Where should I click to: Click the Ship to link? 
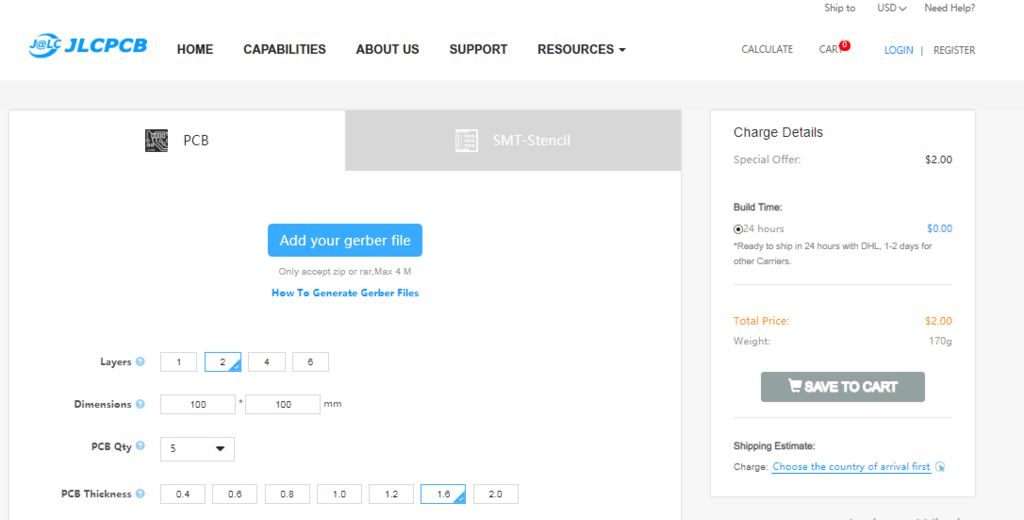(x=839, y=8)
